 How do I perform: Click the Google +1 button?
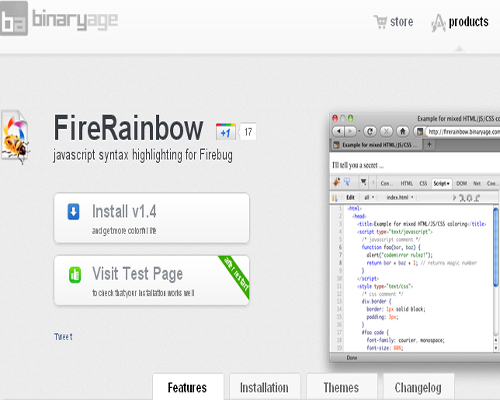click(x=226, y=132)
